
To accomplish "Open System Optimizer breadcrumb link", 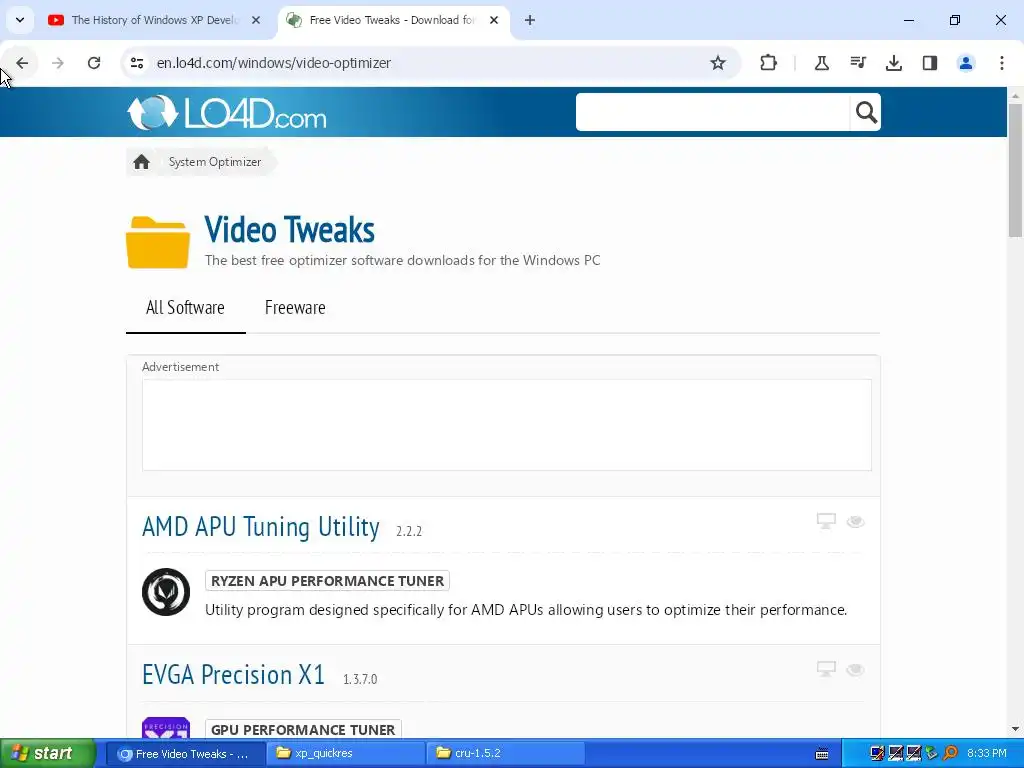I will (215, 162).
